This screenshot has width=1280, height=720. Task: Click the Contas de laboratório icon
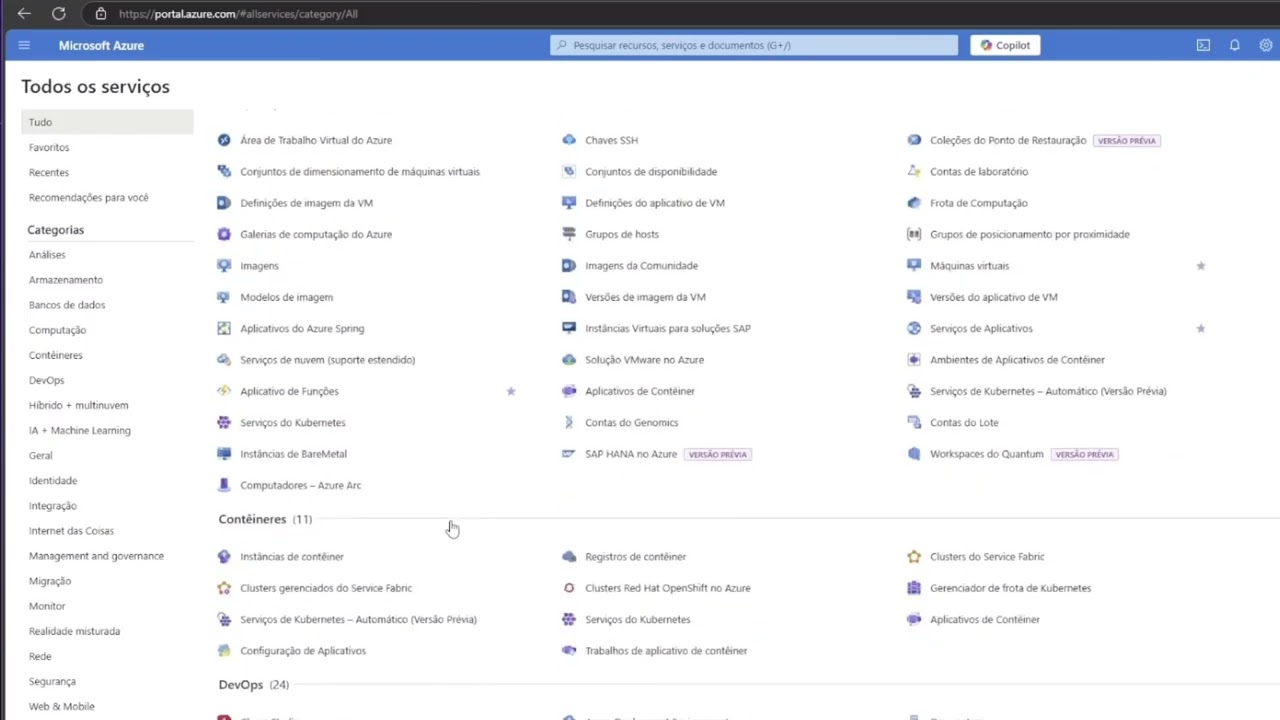pos(914,171)
